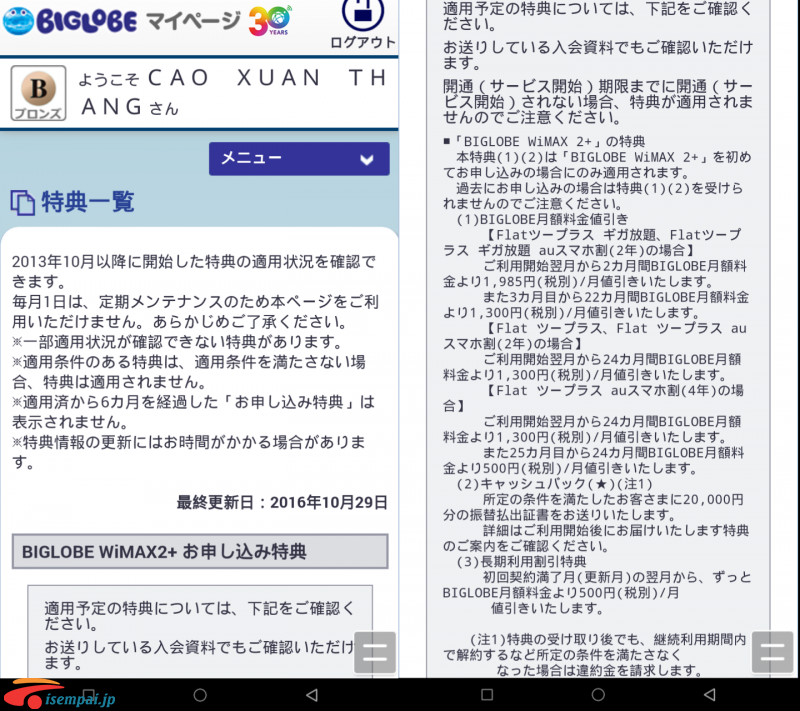Screen dimensions: 800x711
Task: Tap the ブロンズ member rank badge
Action: click(38, 93)
